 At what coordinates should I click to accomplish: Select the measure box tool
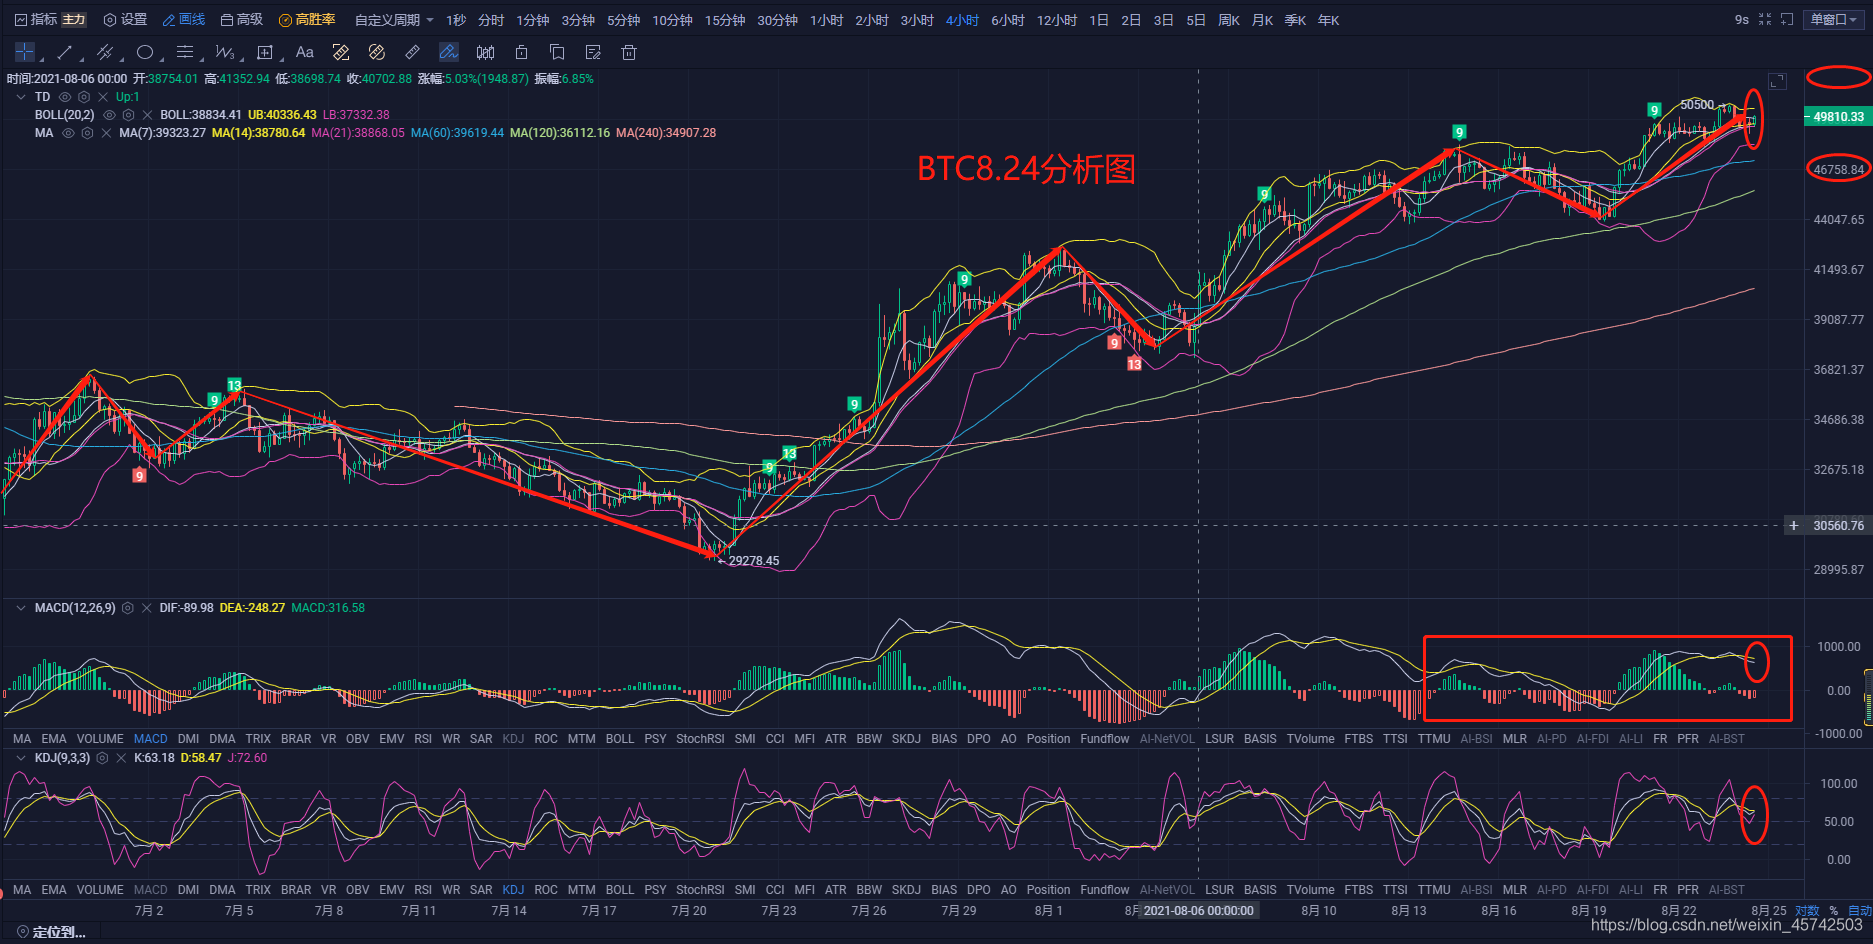265,52
